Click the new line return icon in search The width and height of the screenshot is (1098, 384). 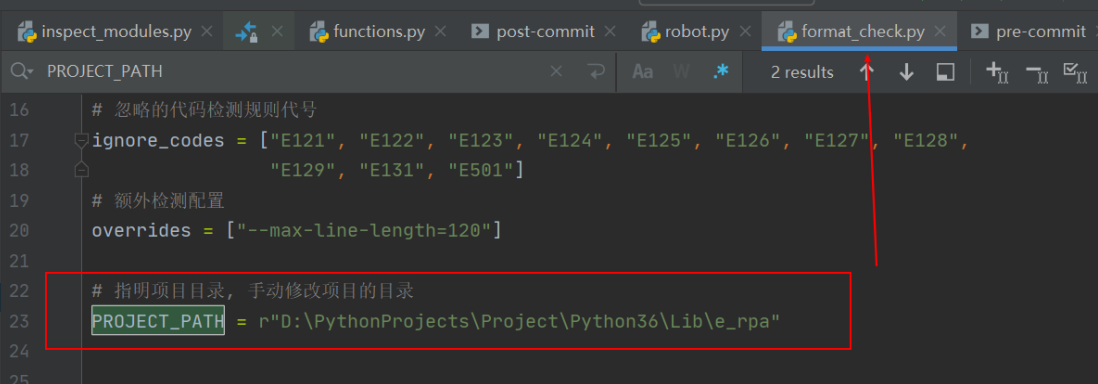click(x=596, y=71)
